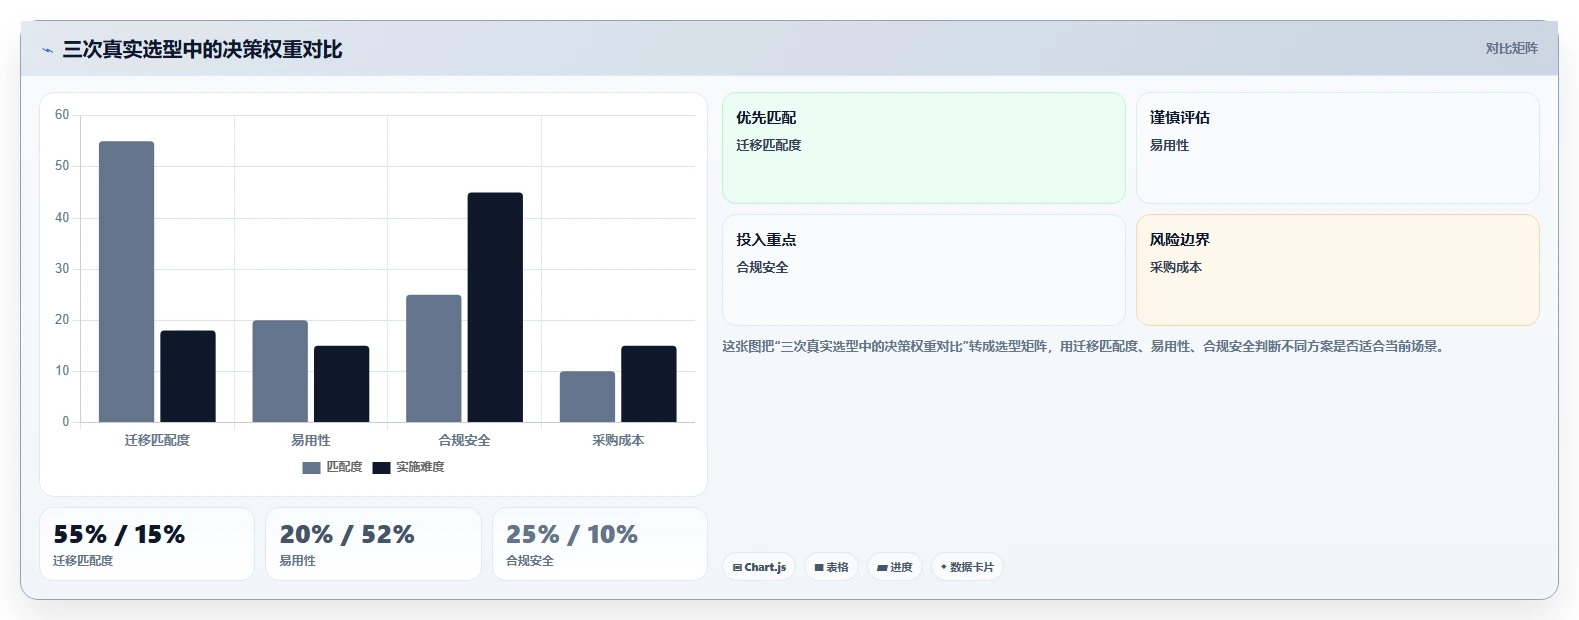This screenshot has width=1579, height=620.
Task: Click the 实施难度 bar for 迁移匹配度
Action: click(188, 376)
